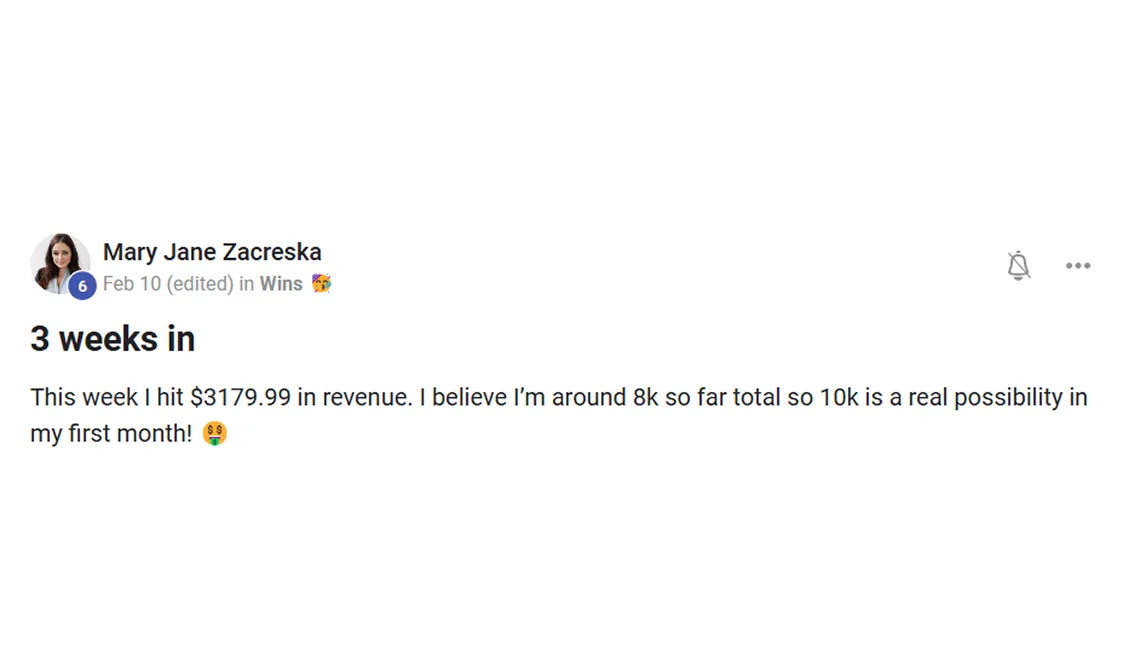Click the (edited) label on the post
This screenshot has width=1140, height=668.
coord(200,284)
